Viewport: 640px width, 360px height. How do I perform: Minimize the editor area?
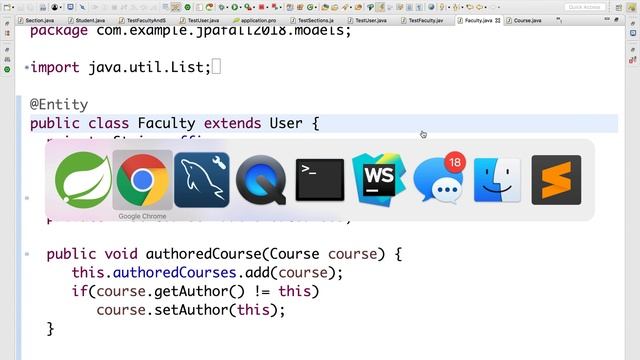click(x=607, y=19)
